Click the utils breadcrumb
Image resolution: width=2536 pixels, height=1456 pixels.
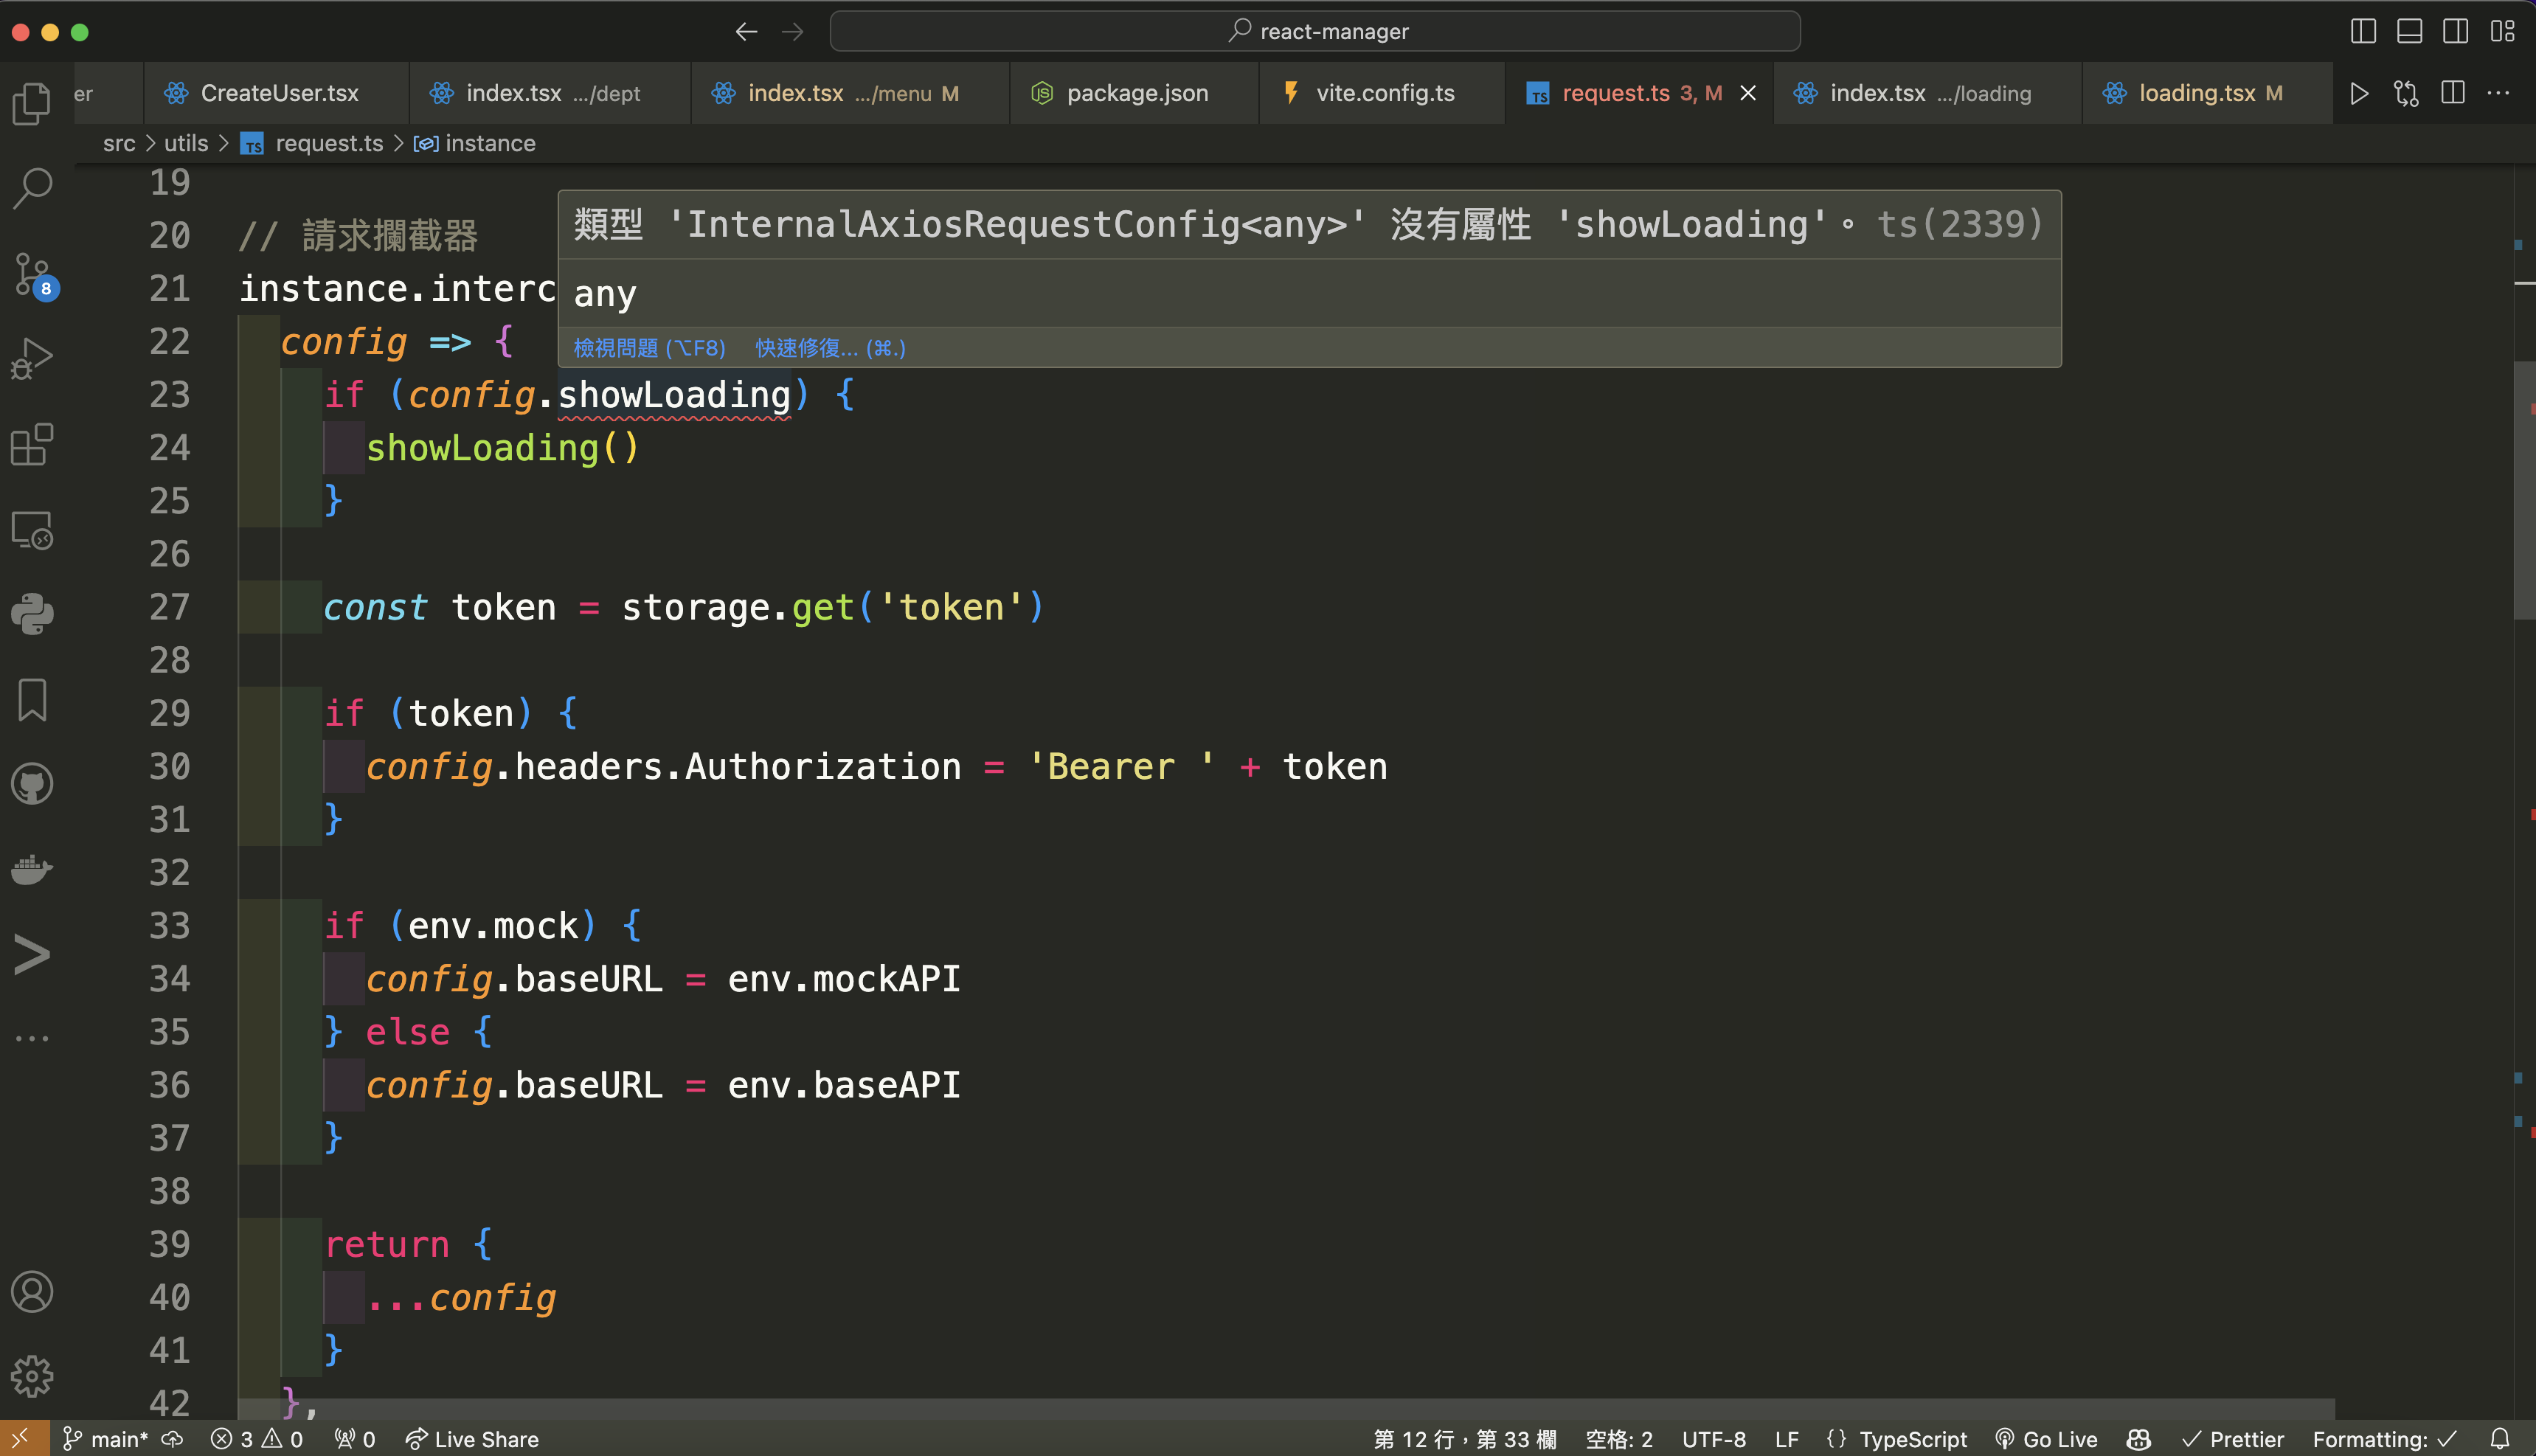186,143
